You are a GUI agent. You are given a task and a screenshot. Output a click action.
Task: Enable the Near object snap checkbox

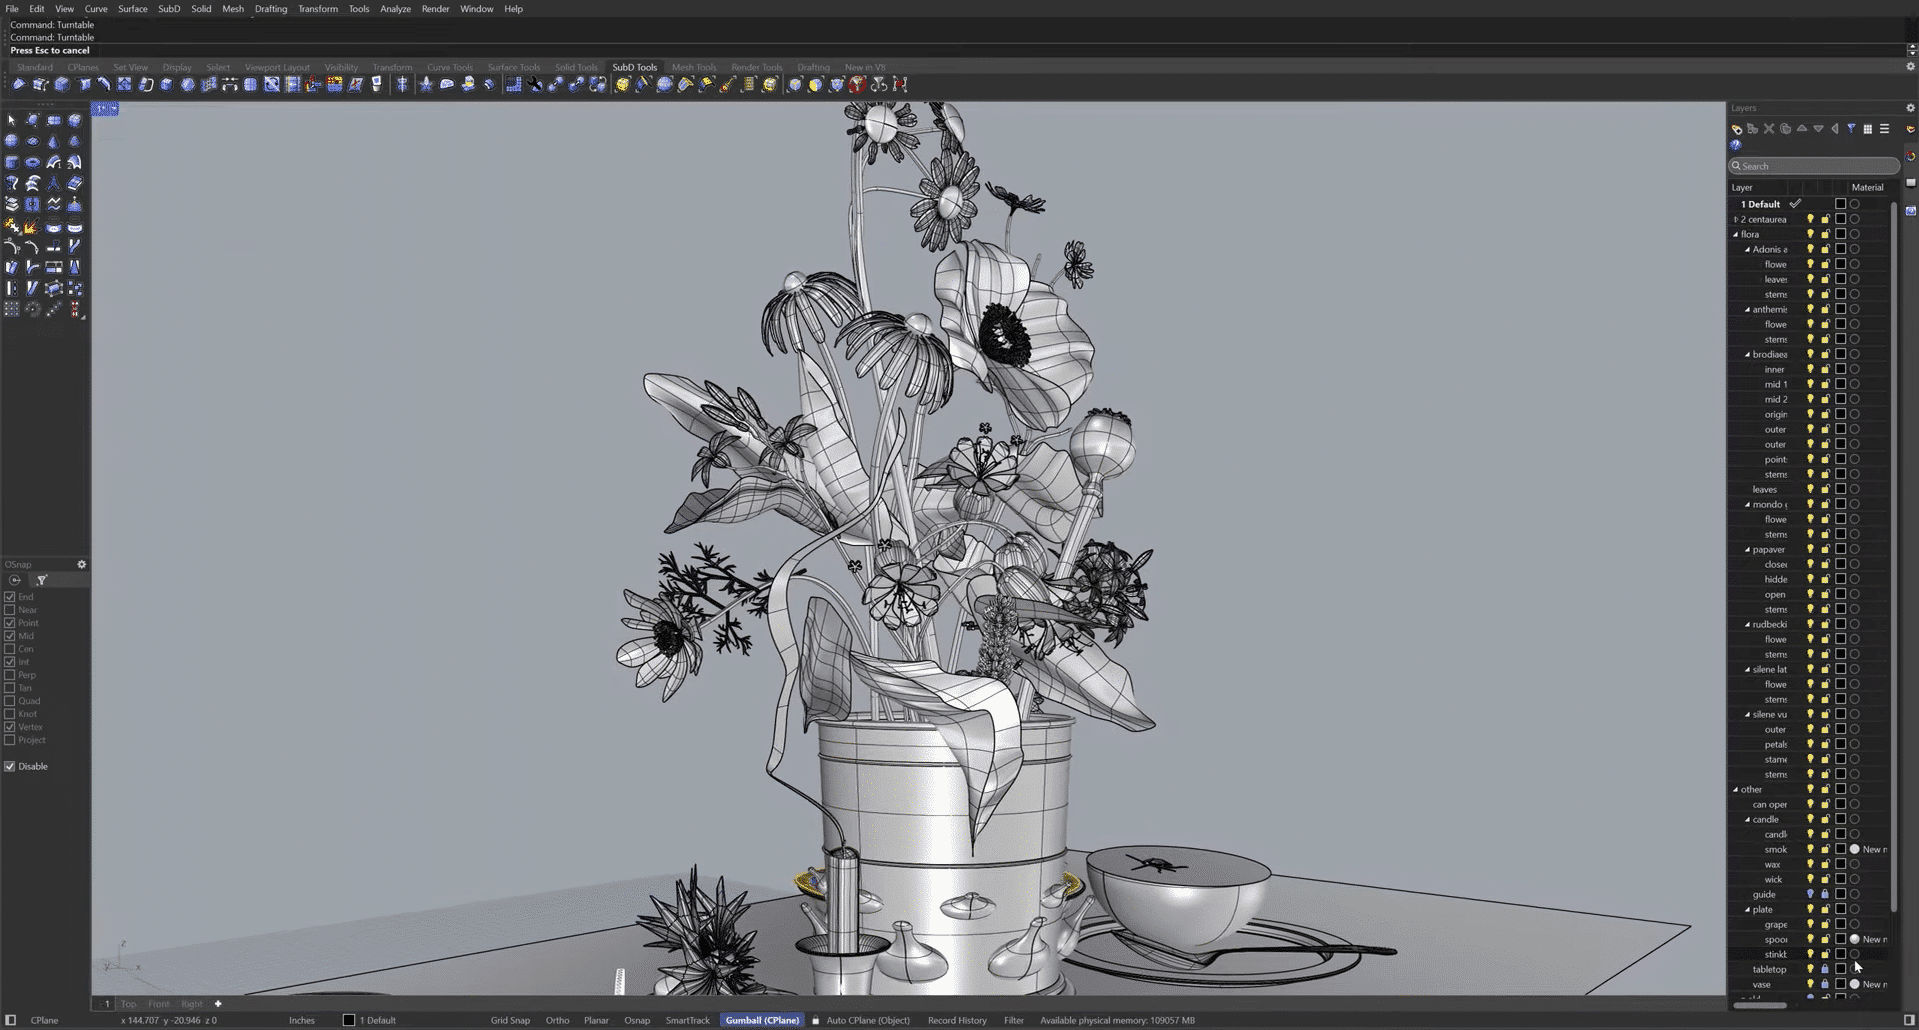pyautogui.click(x=10, y=610)
